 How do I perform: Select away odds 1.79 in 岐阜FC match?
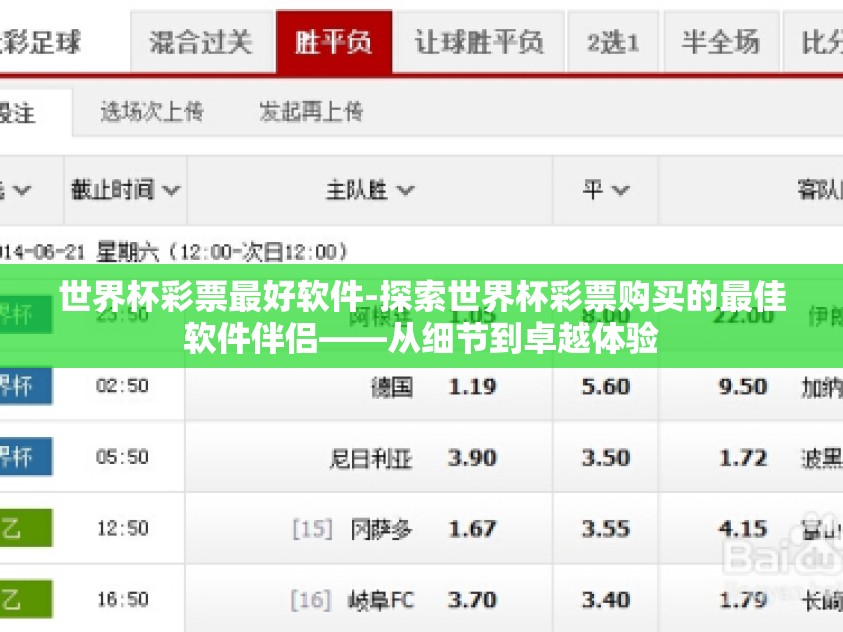(742, 600)
